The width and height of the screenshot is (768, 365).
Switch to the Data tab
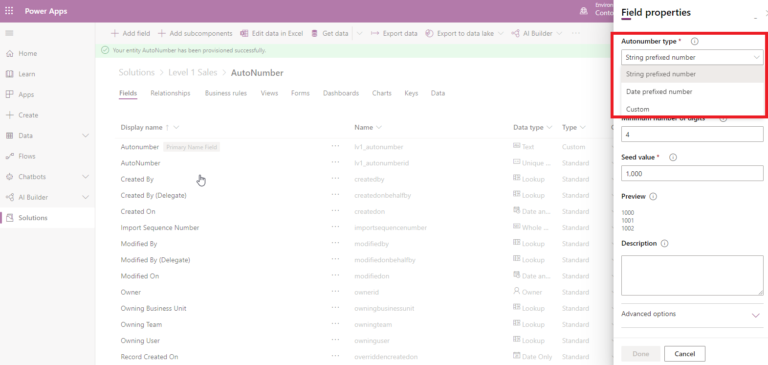coord(438,93)
